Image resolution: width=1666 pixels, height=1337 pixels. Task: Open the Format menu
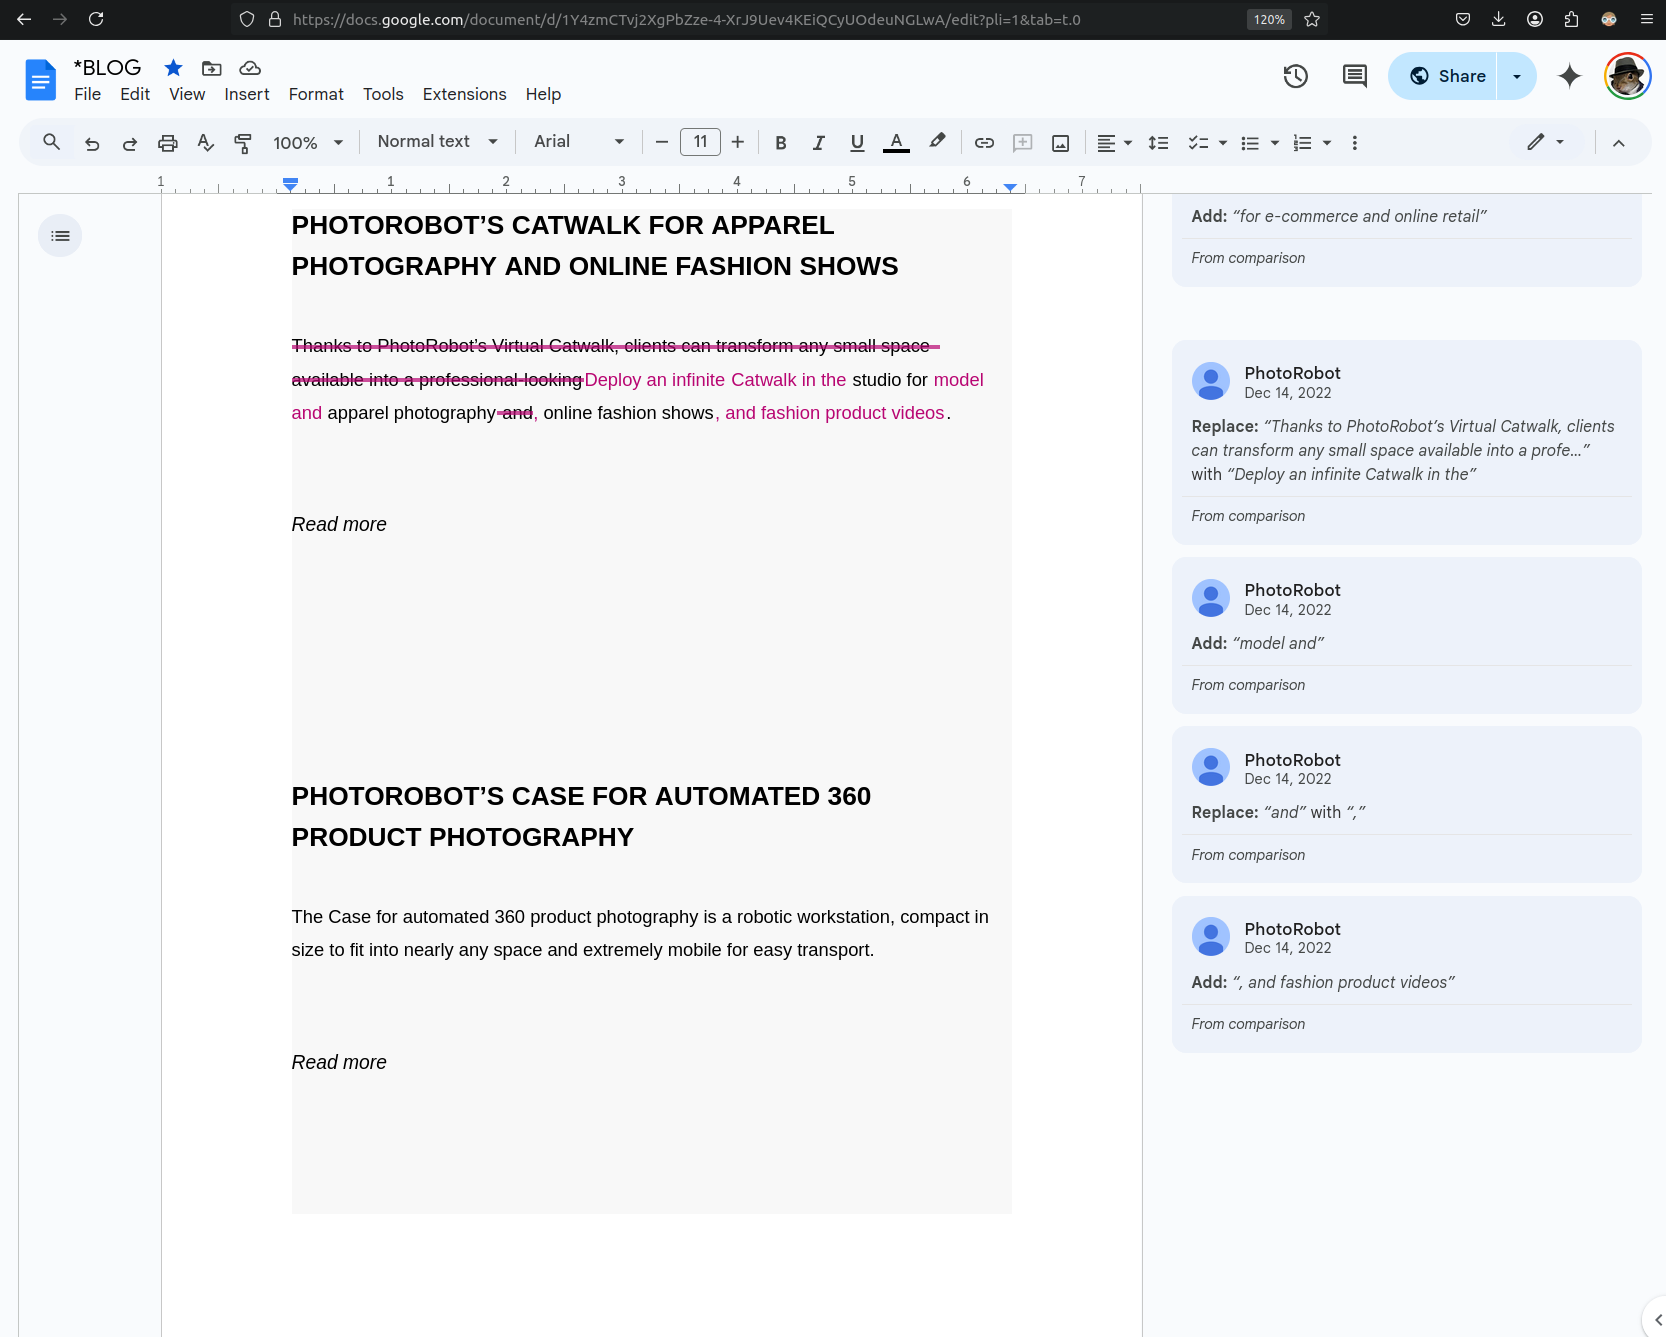[x=316, y=94]
